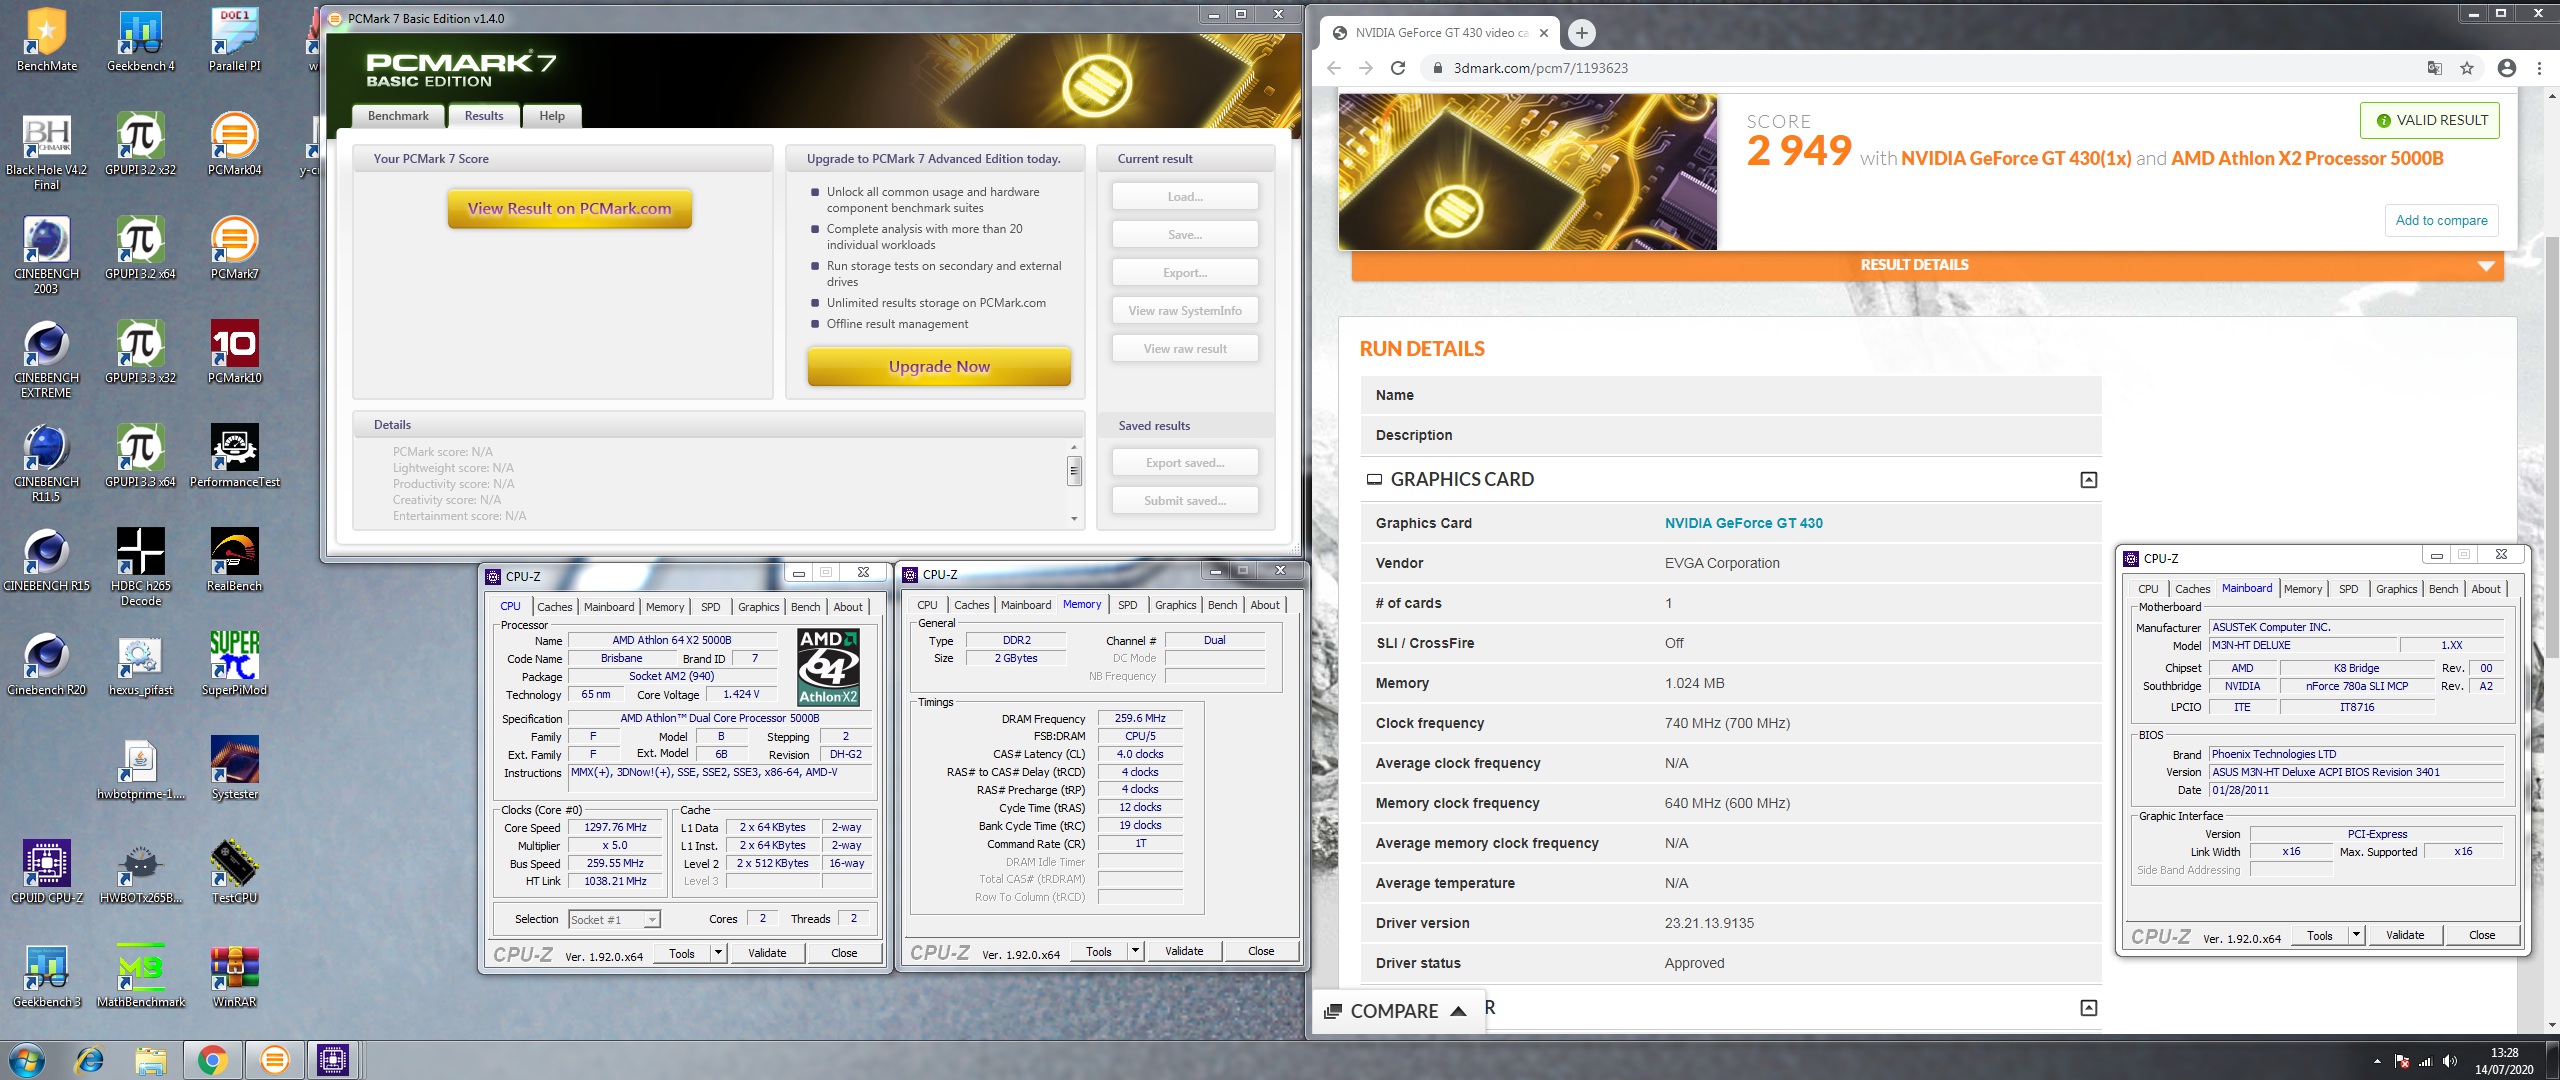Click Validate in the left CPU-Z window
The height and width of the screenshot is (1080, 2560).
767,953
